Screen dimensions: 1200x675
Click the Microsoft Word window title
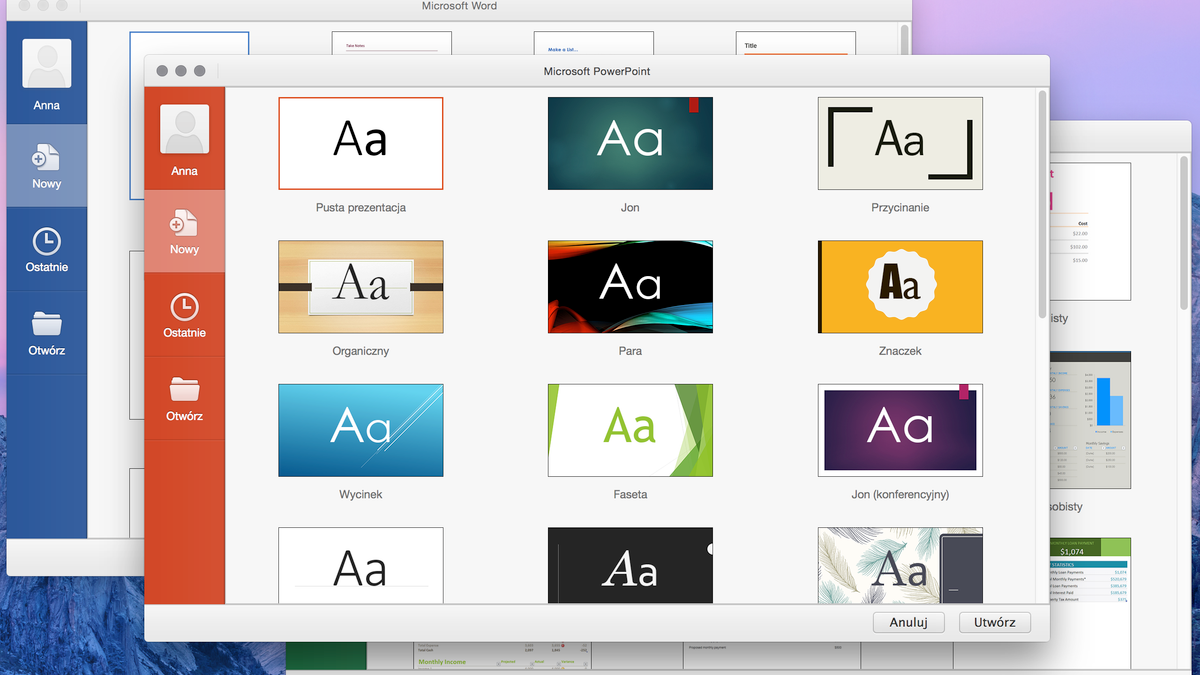pyautogui.click(x=460, y=6)
